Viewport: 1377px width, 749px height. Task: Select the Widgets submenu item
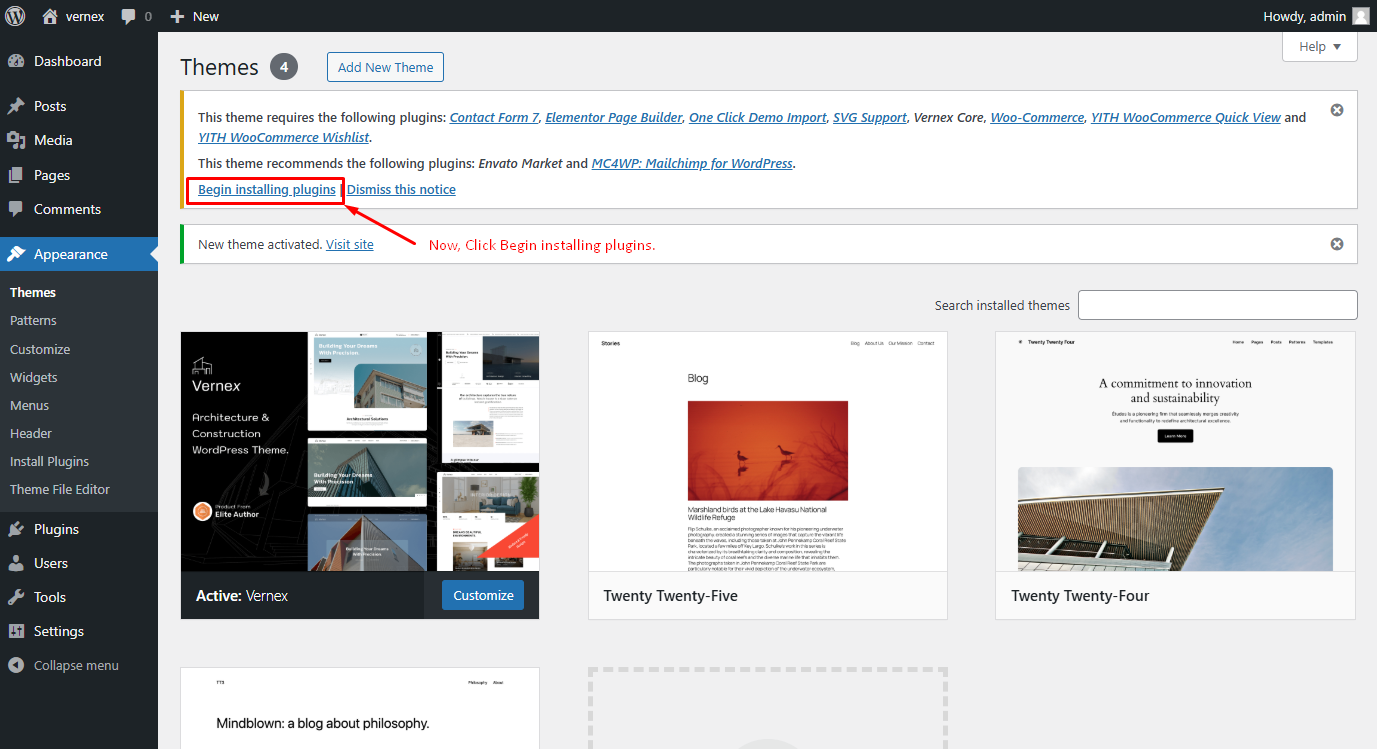(34, 377)
